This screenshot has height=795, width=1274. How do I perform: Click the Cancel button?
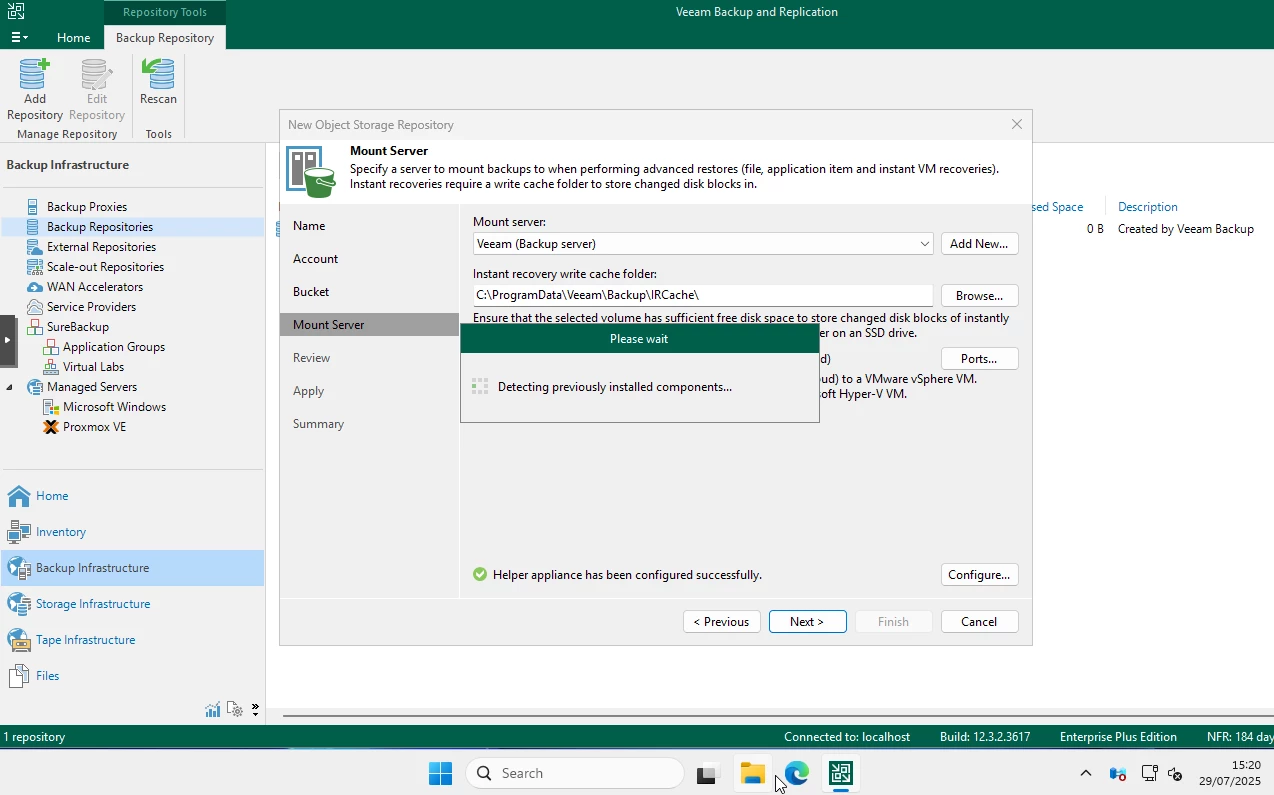click(x=979, y=622)
